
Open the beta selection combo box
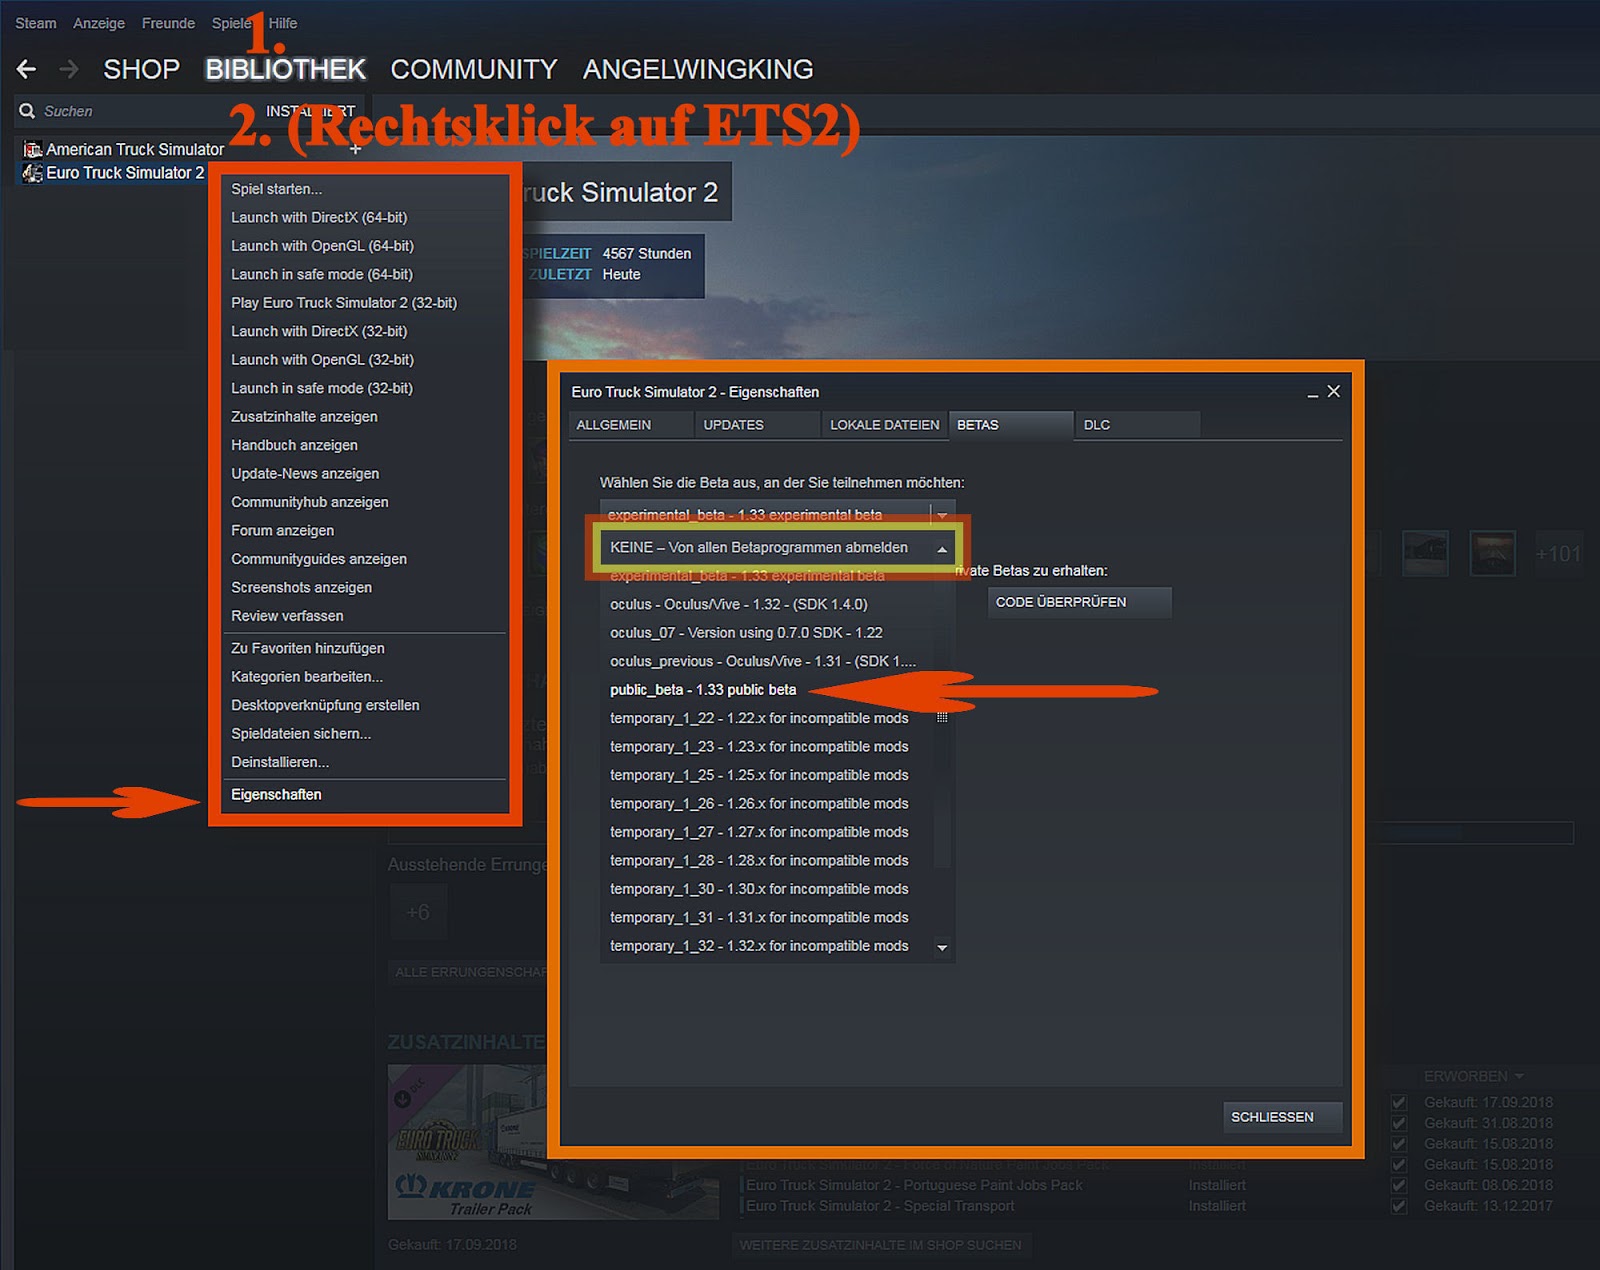coord(777,515)
